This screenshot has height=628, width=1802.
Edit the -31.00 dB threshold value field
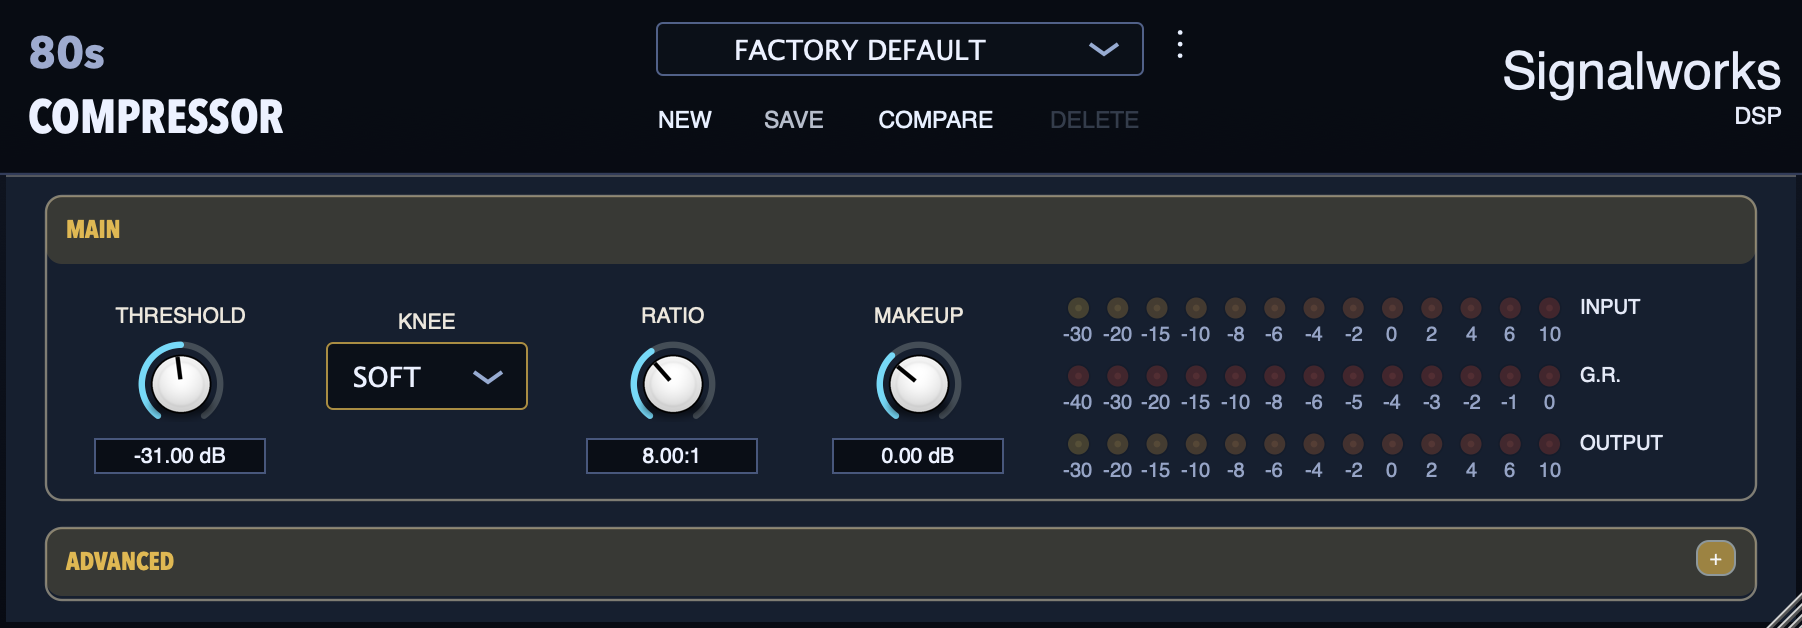(180, 456)
